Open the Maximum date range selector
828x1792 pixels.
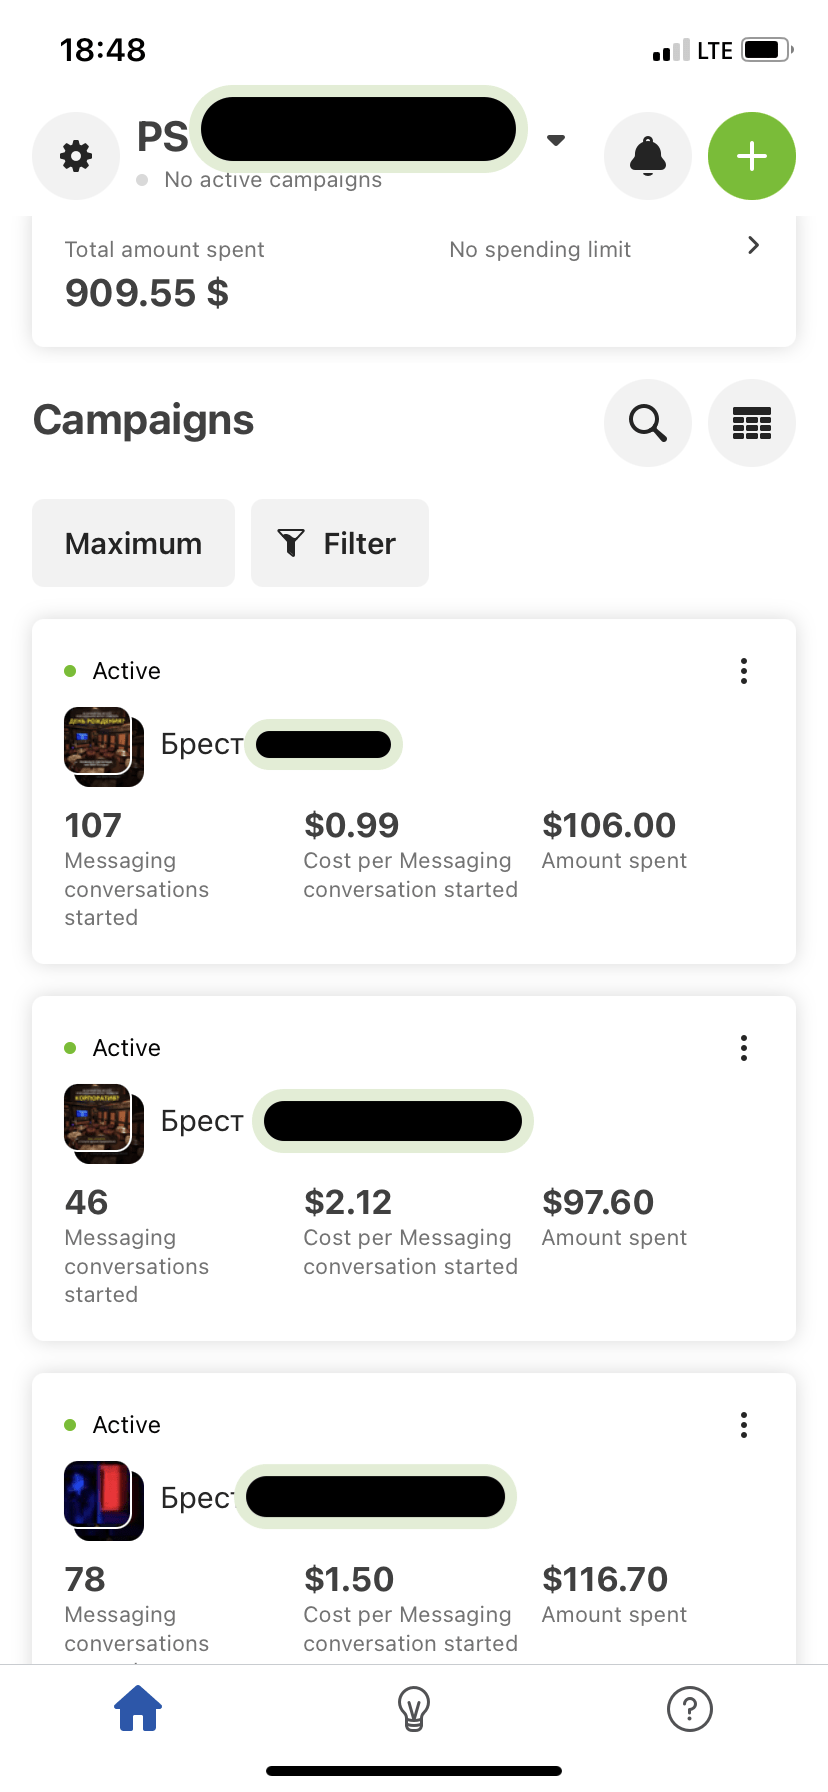(133, 543)
